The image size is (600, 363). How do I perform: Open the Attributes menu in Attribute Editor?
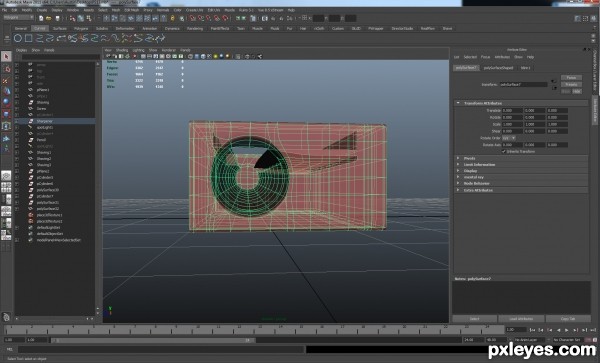pyautogui.click(x=502, y=57)
